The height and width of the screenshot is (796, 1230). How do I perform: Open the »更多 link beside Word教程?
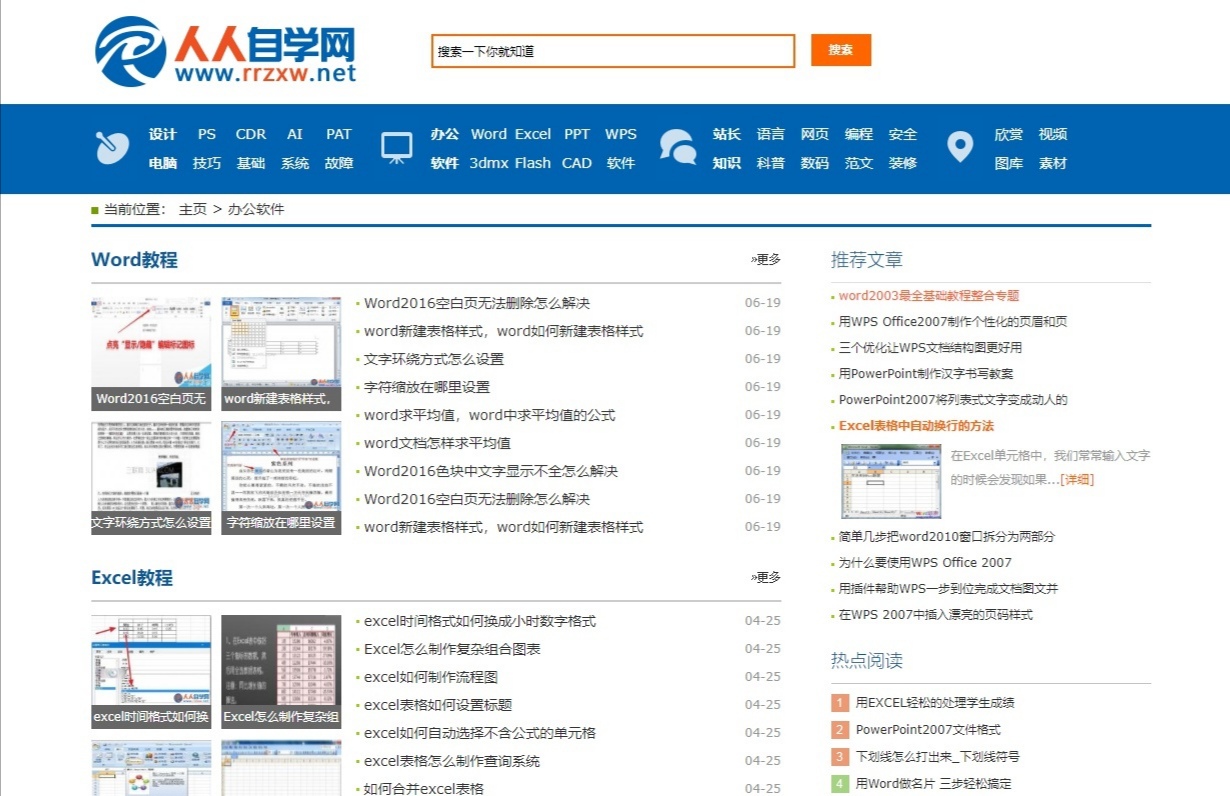[765, 258]
